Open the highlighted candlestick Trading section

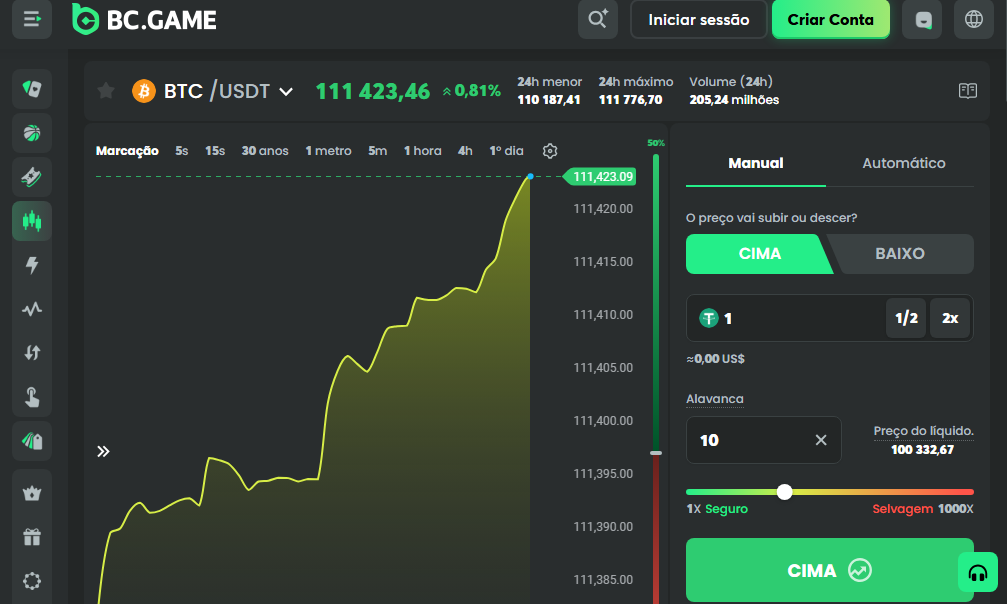point(31,221)
